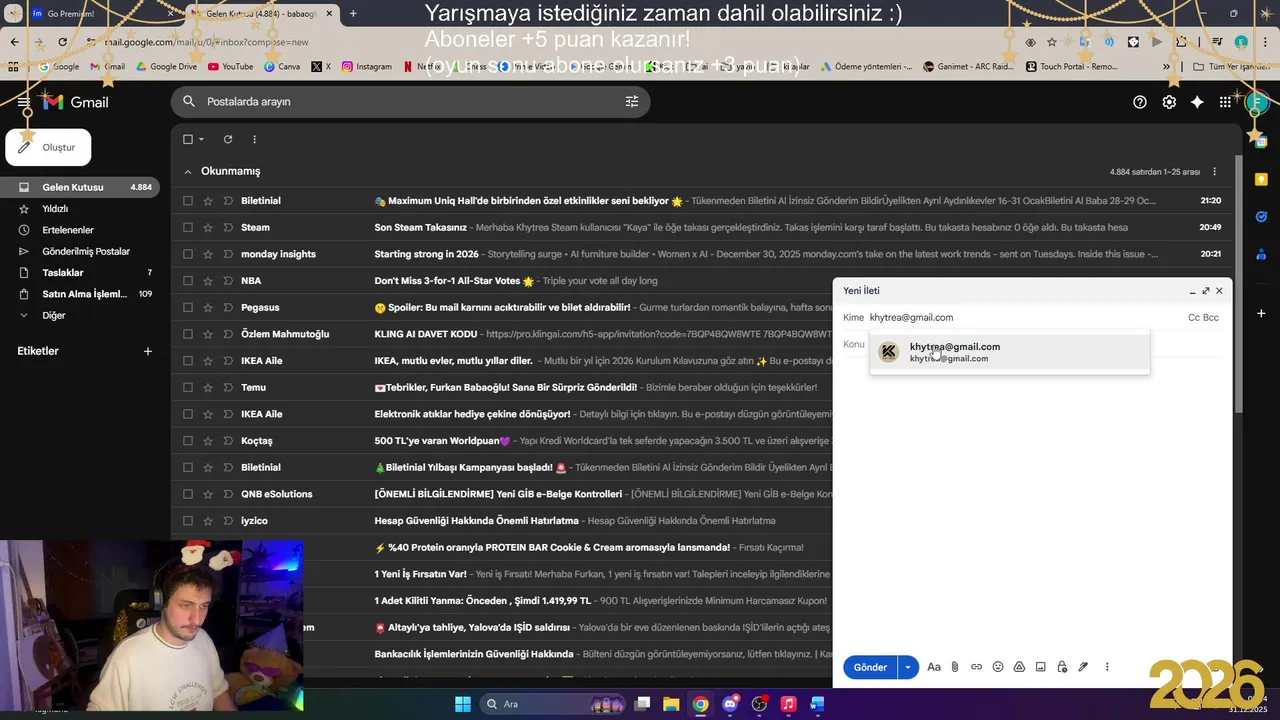Click the Gönder send button
Image resolution: width=1280 pixels, height=720 pixels.
[870, 667]
